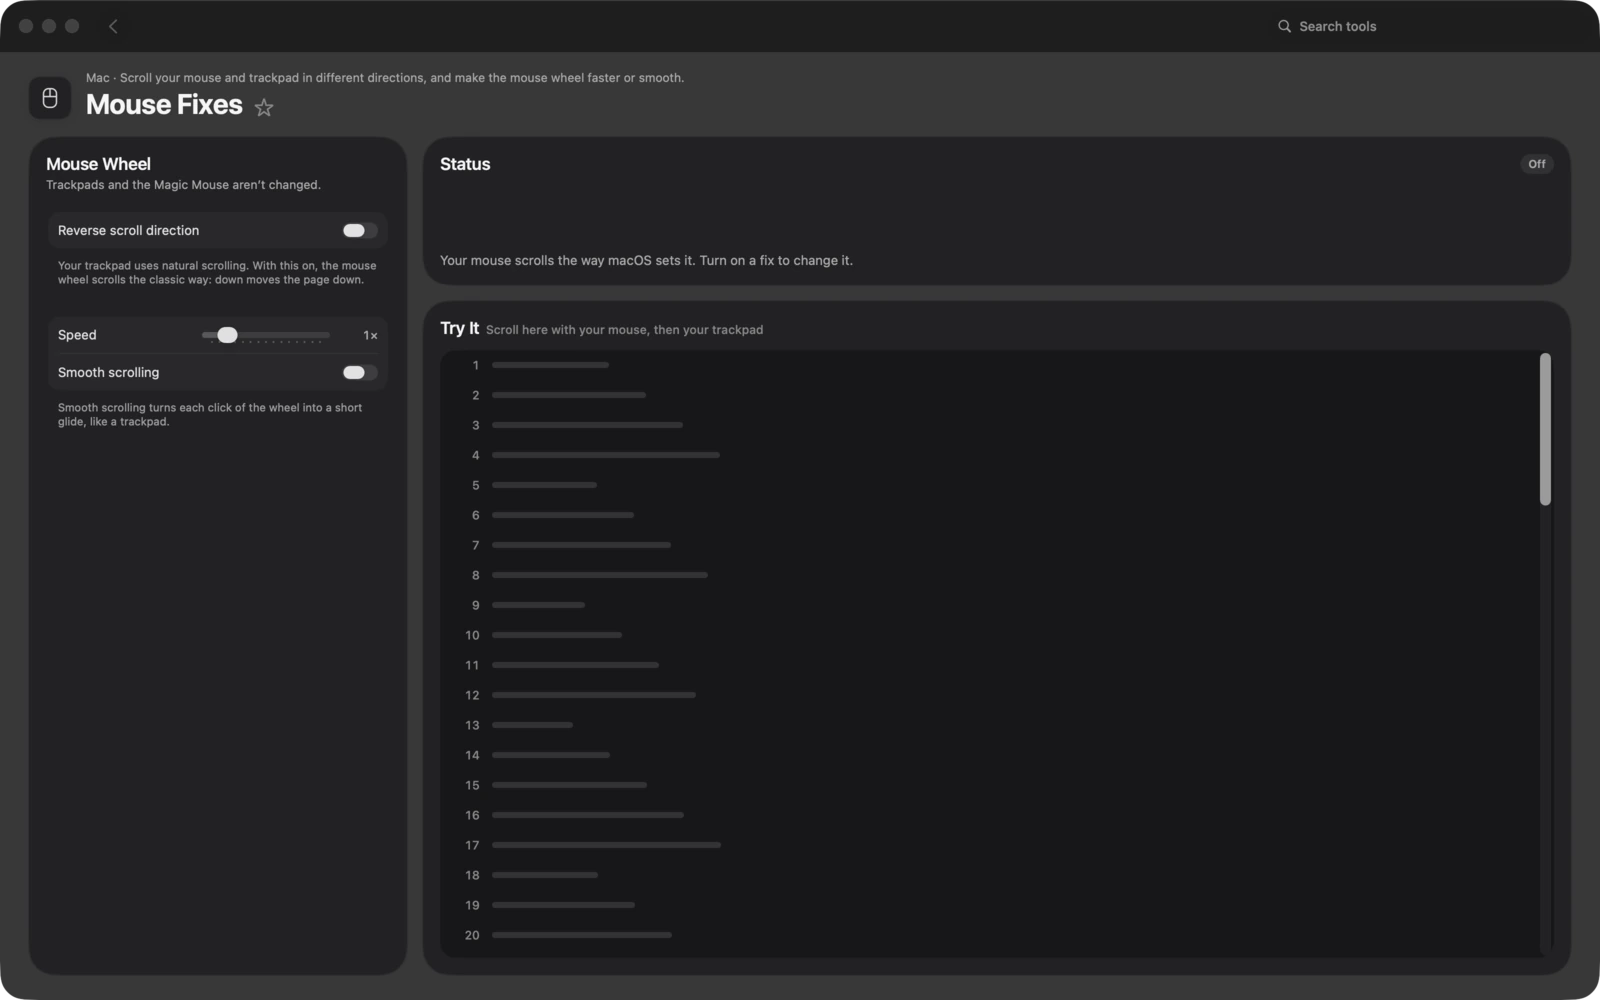Click the Try It heading
This screenshot has width=1600, height=1000.
[460, 328]
